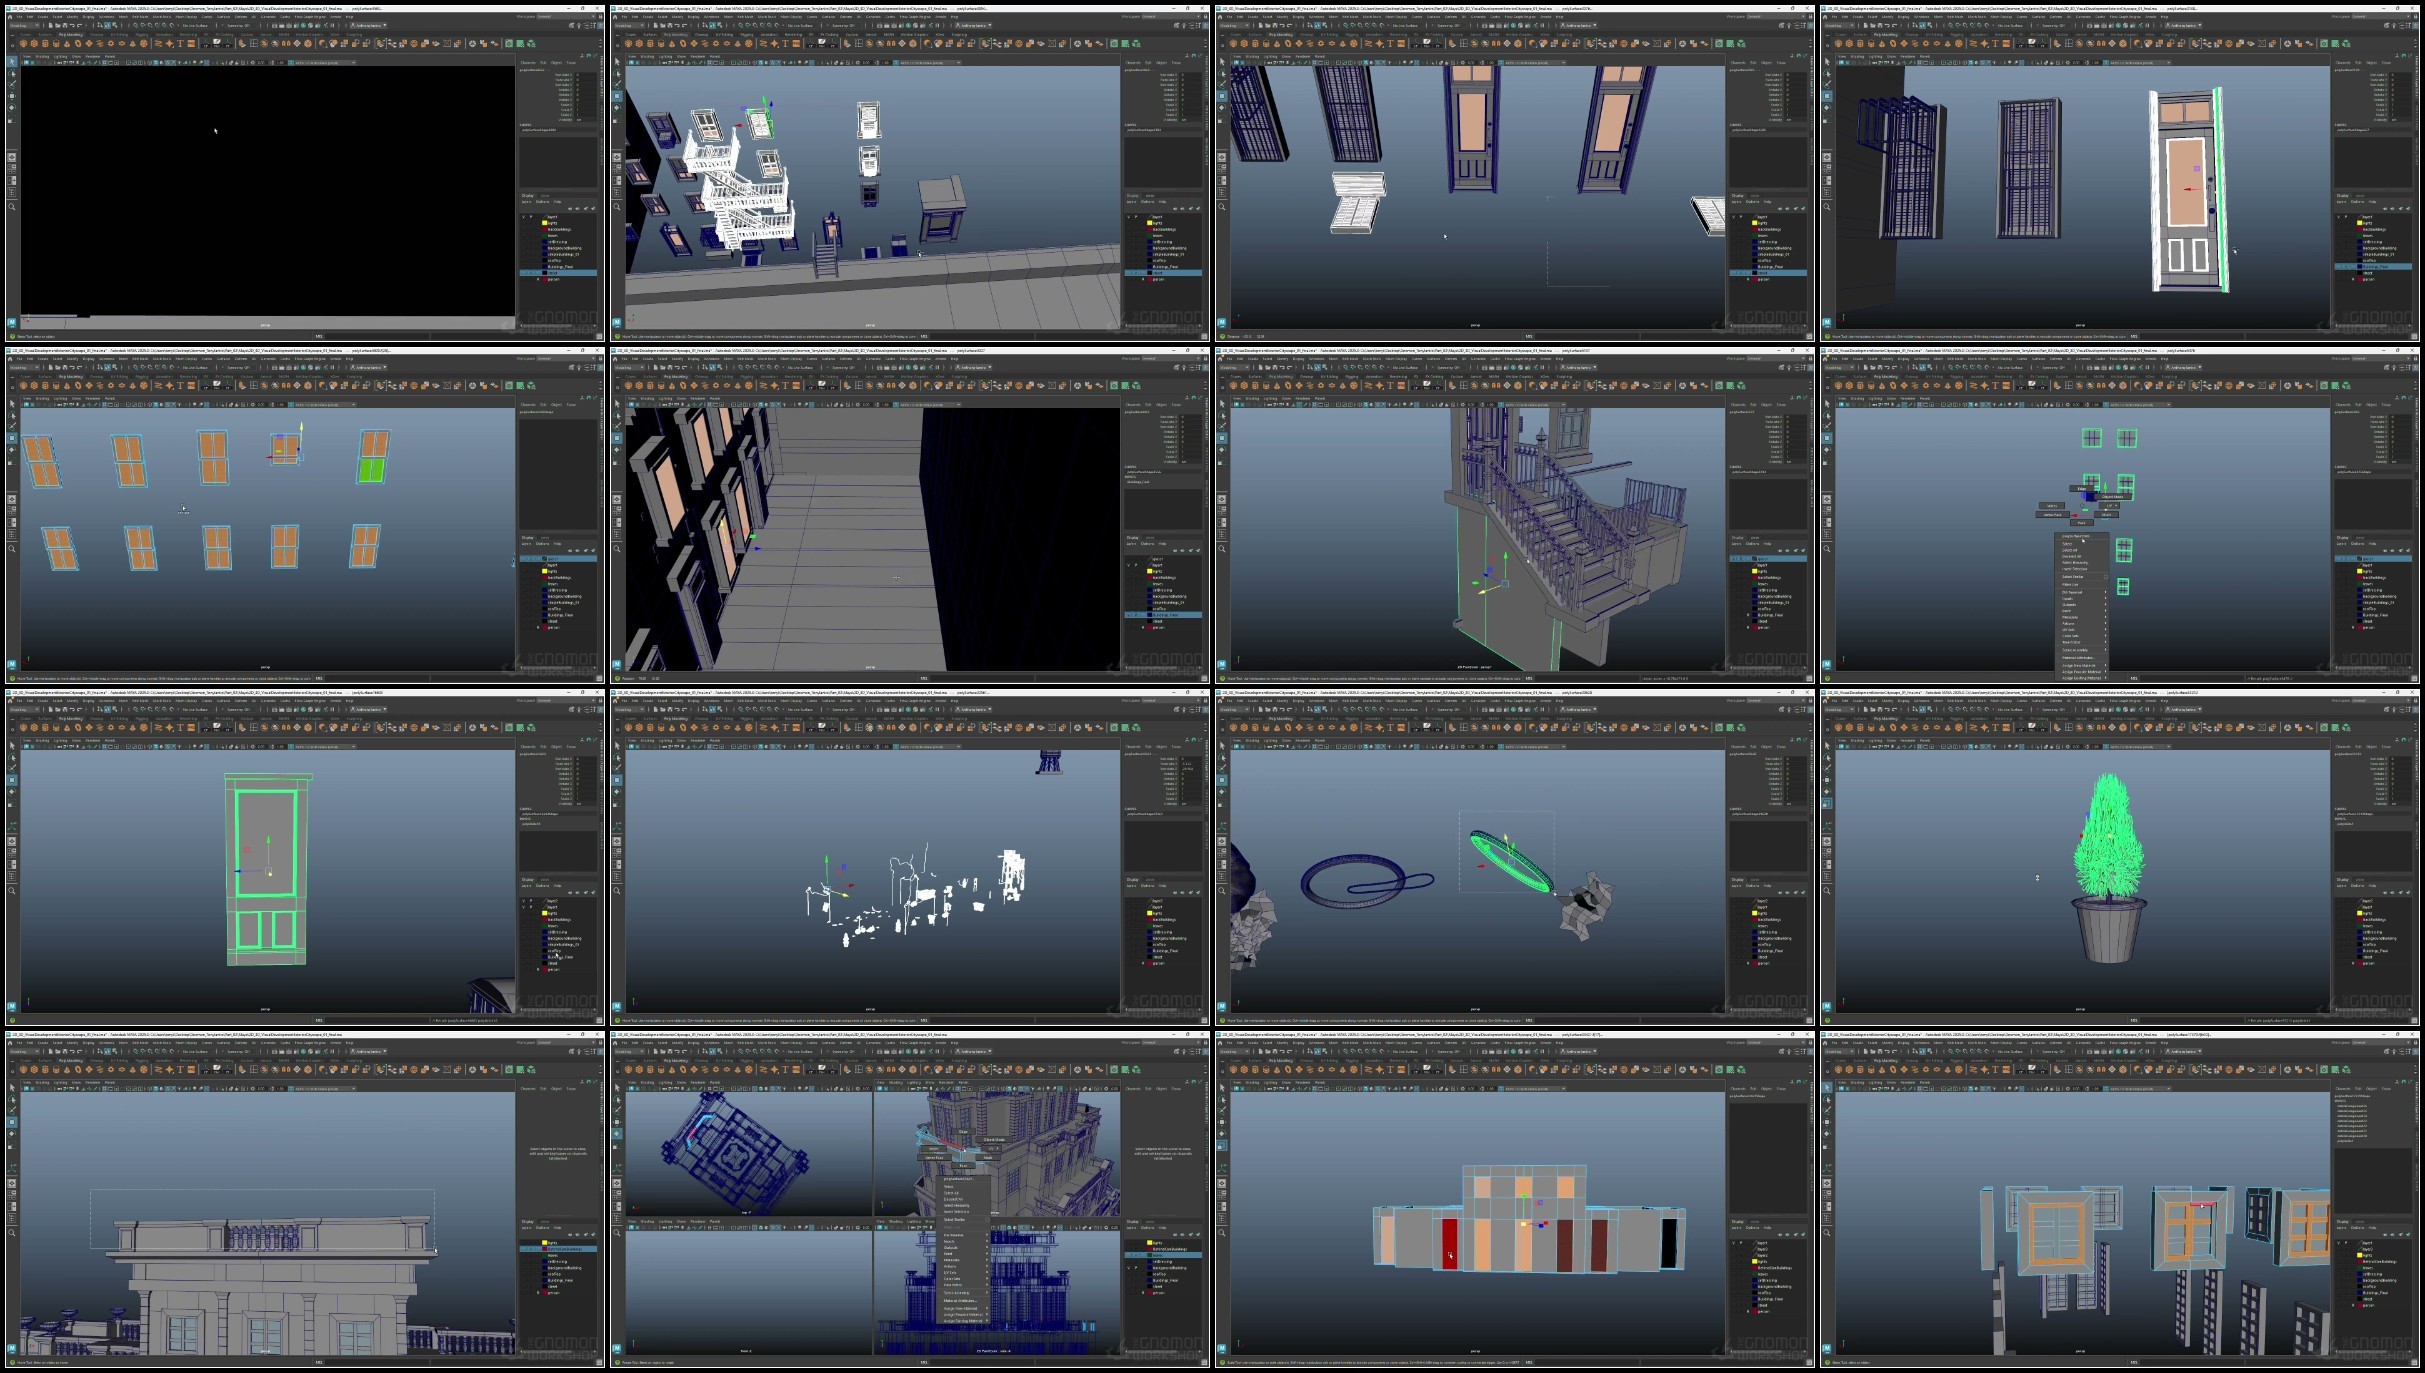Click the Select Similar option box in the green windows context menu
The image size is (2425, 1373).
click(2104, 577)
